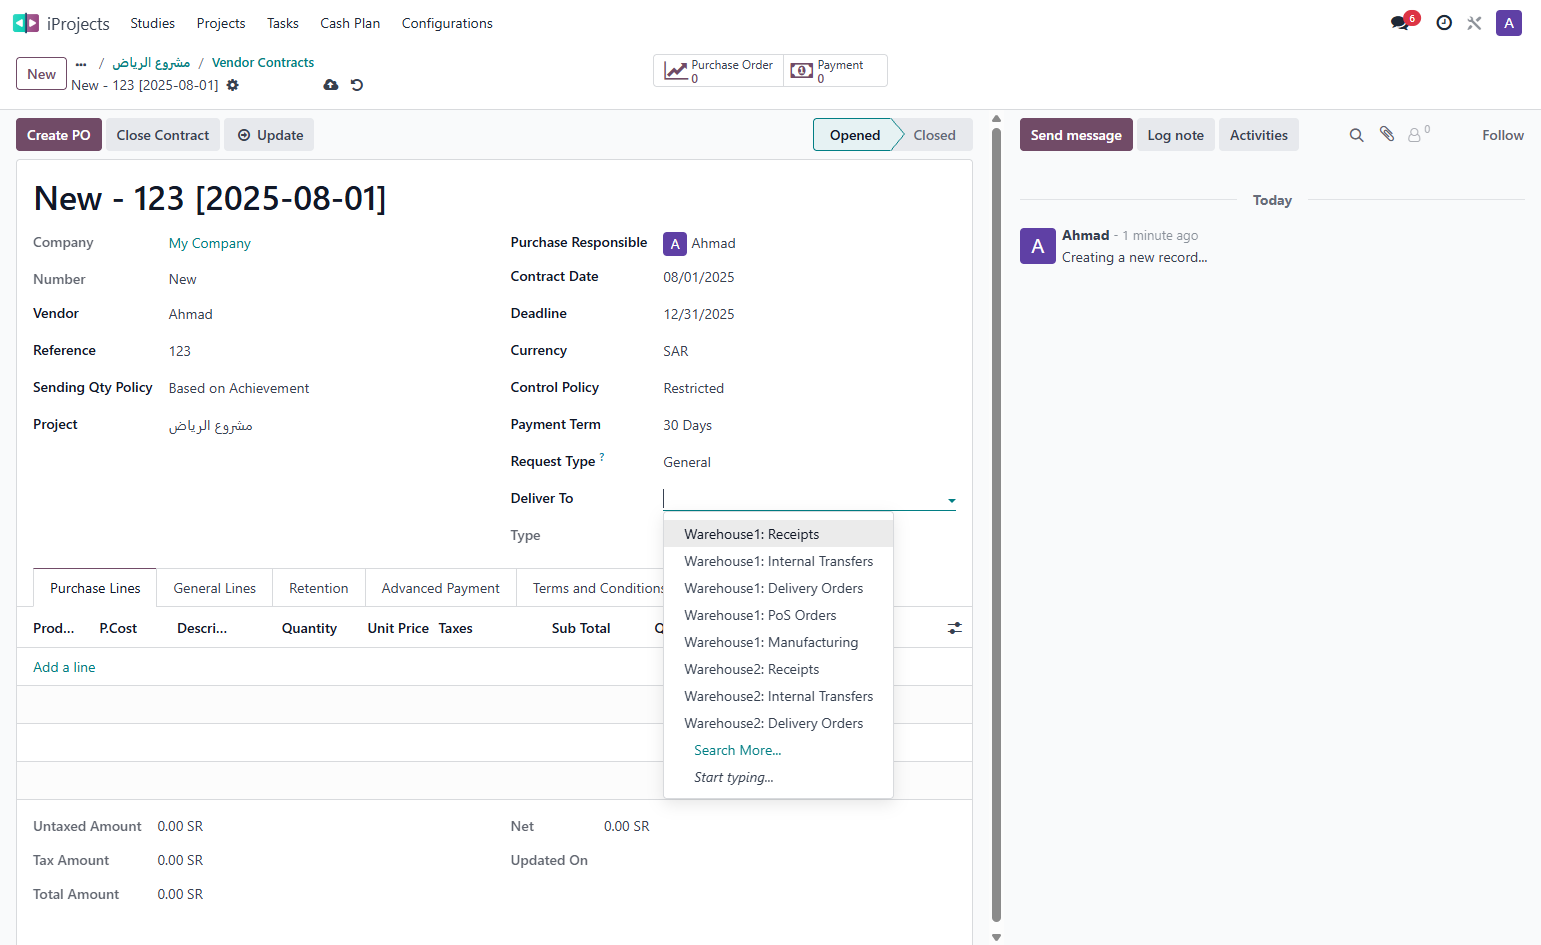Select Warehouse2: Receipts from dropdown

click(x=778, y=669)
